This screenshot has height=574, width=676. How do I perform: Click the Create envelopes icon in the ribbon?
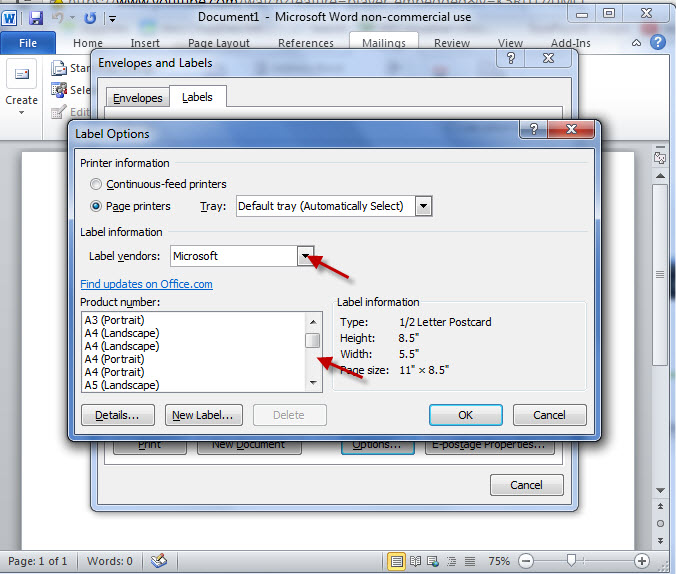22,74
